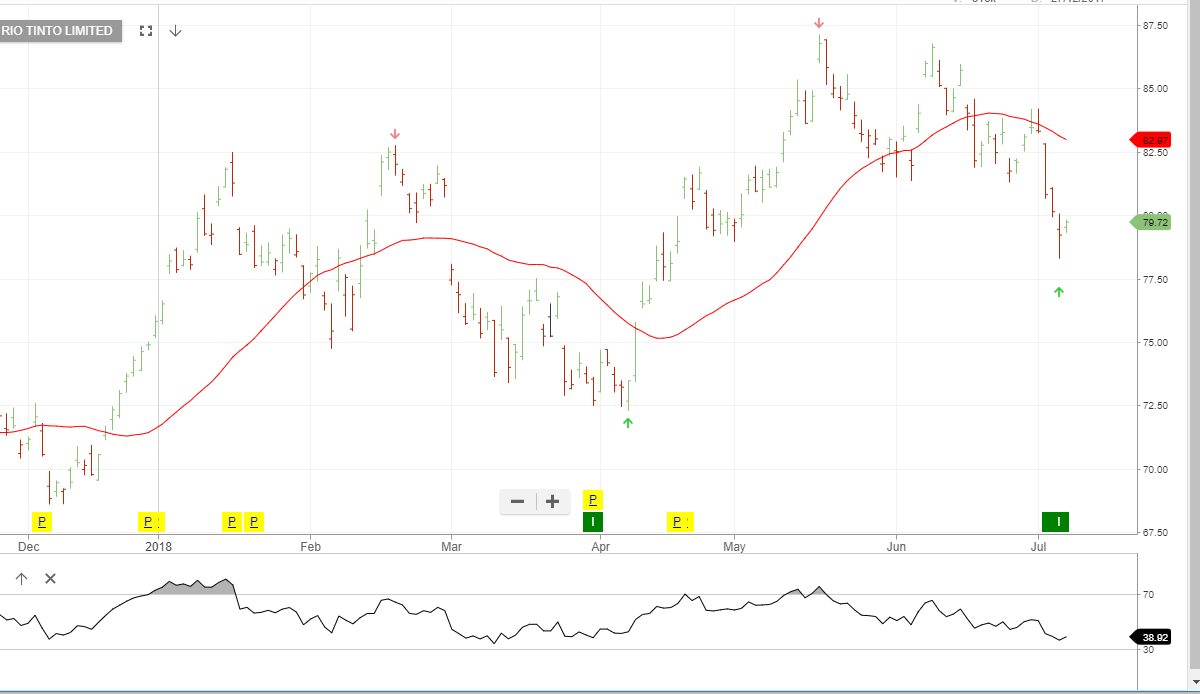Zoom out with the minus button
Viewport: 1200px width, 694px height.
(x=517, y=502)
